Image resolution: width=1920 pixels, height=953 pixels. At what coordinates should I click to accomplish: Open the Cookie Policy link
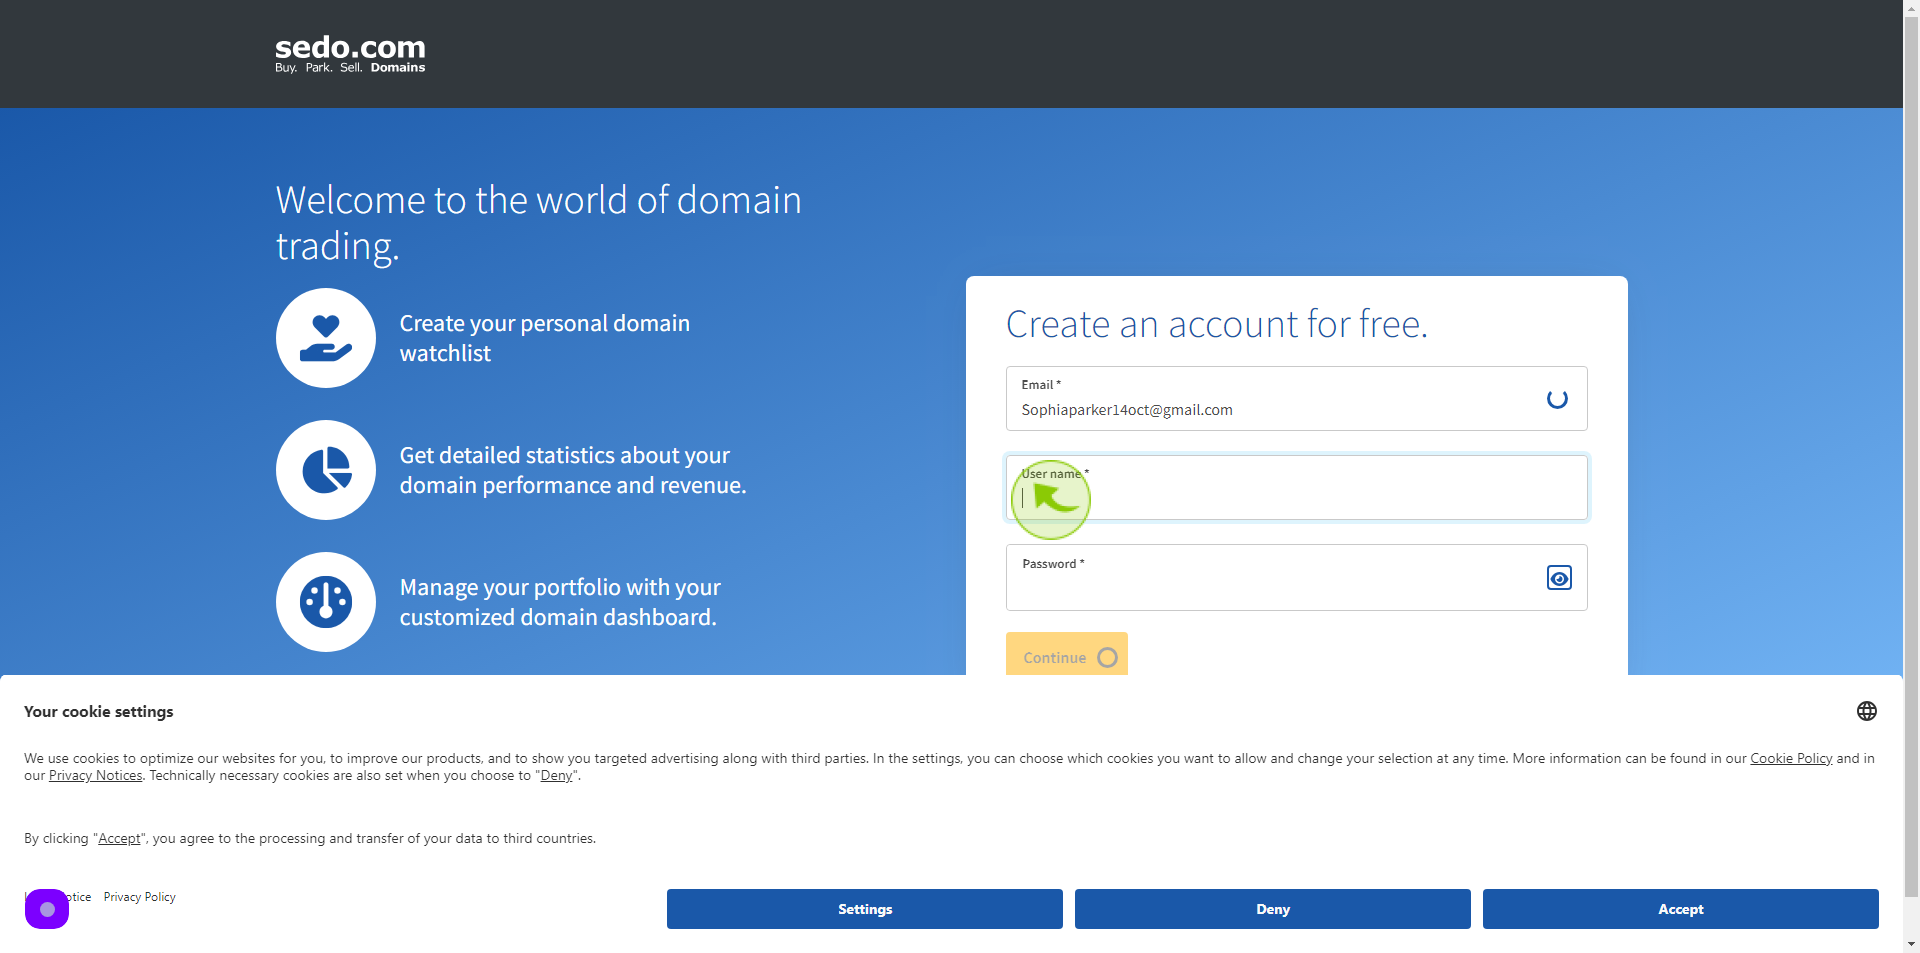[1791, 759]
